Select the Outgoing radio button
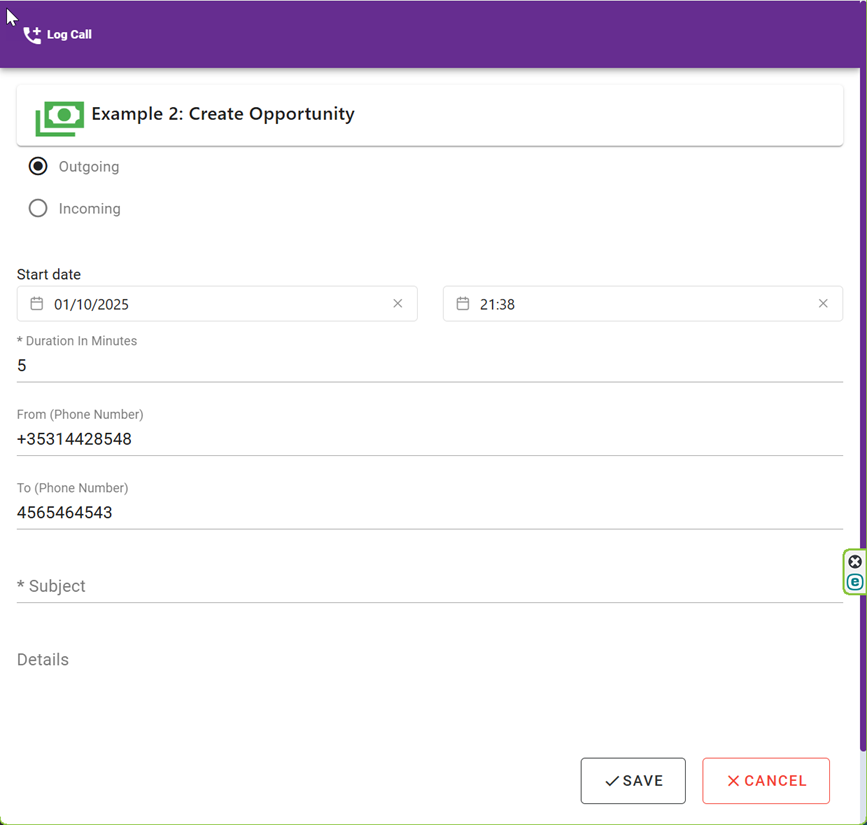The image size is (867, 825). (x=38, y=166)
